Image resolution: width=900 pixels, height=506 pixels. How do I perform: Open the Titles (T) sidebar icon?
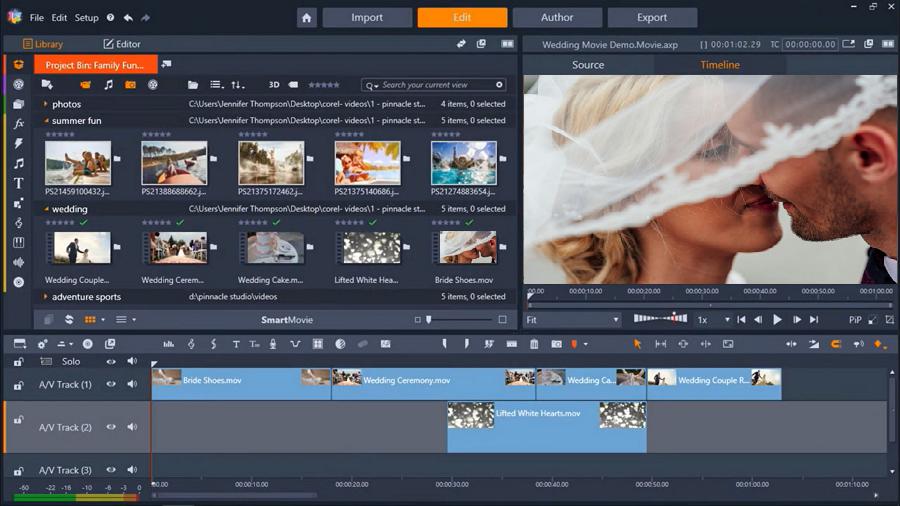tap(19, 183)
